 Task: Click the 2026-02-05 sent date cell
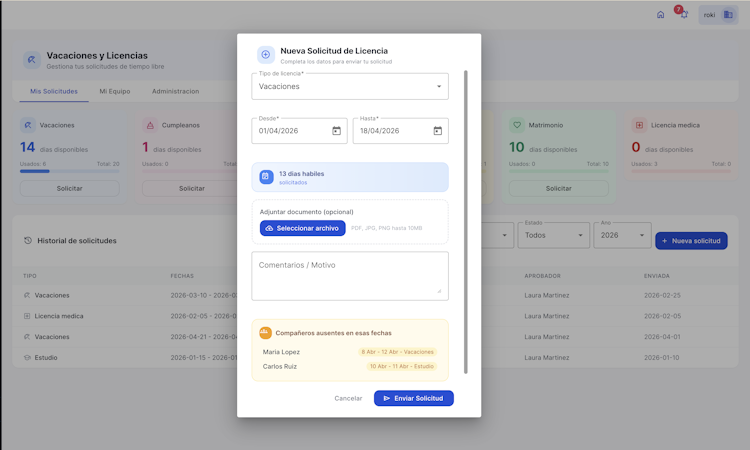coord(662,316)
